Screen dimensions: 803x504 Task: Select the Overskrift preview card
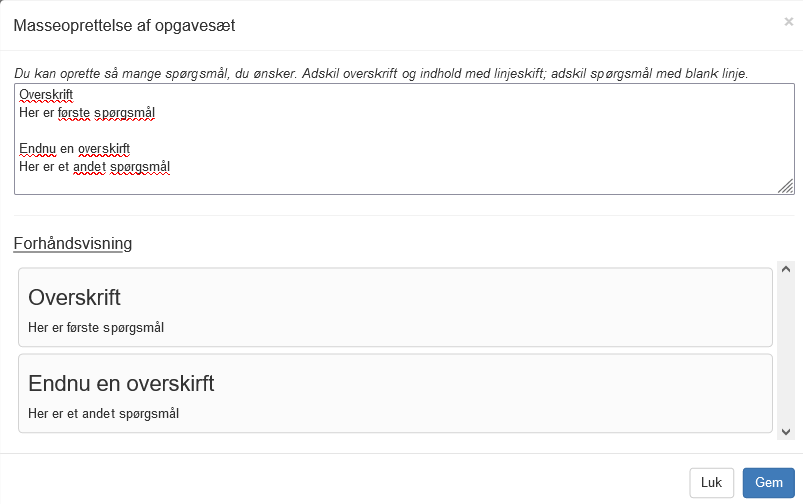pyautogui.click(x=395, y=307)
